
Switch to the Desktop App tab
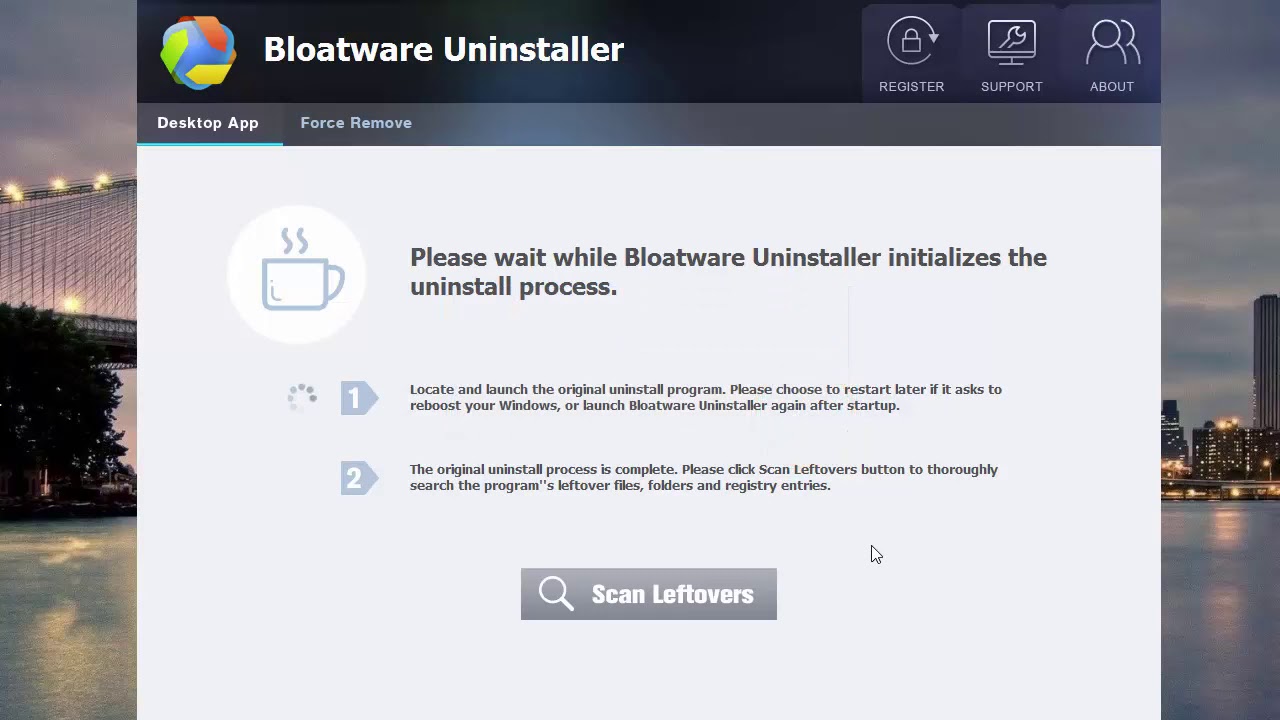[208, 123]
